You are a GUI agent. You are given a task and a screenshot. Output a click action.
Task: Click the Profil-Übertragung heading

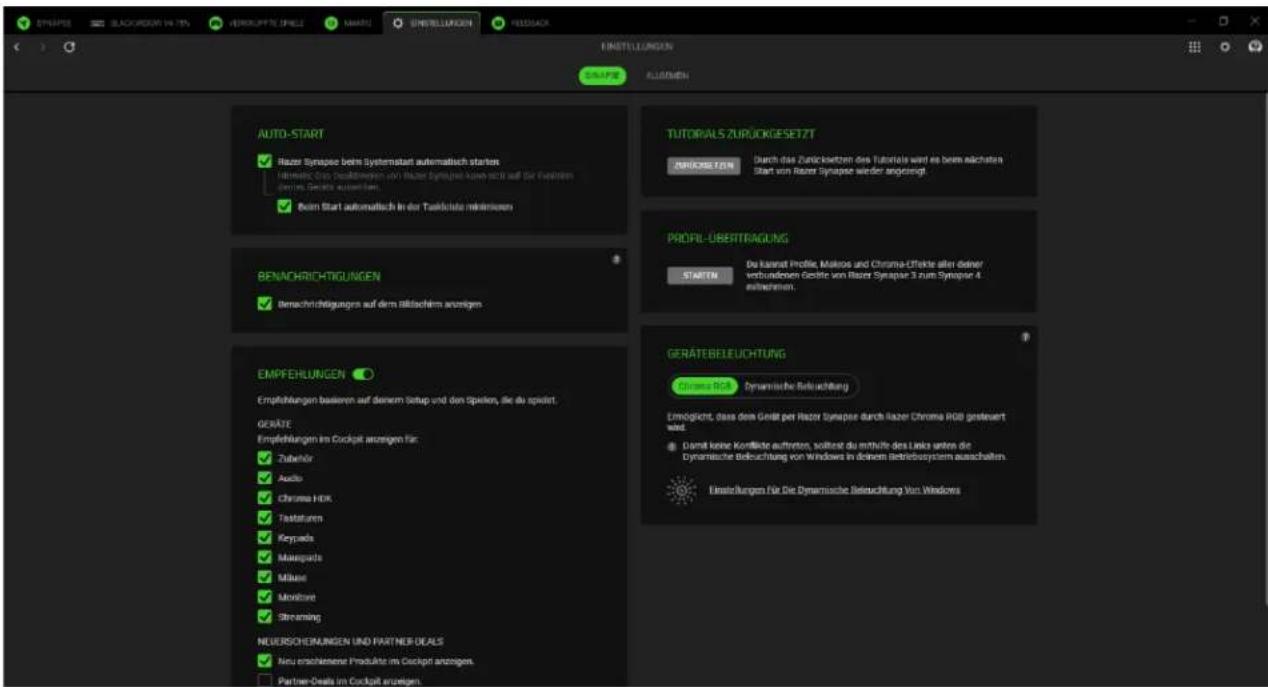pyautogui.click(x=728, y=238)
